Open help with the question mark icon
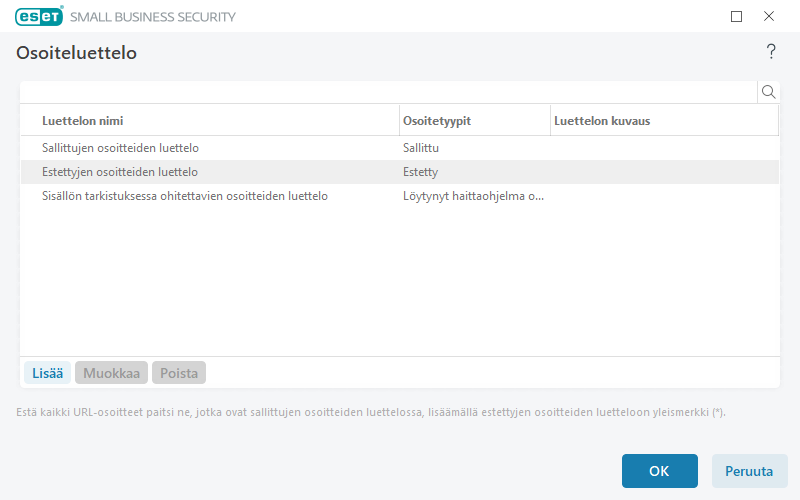 tap(770, 52)
